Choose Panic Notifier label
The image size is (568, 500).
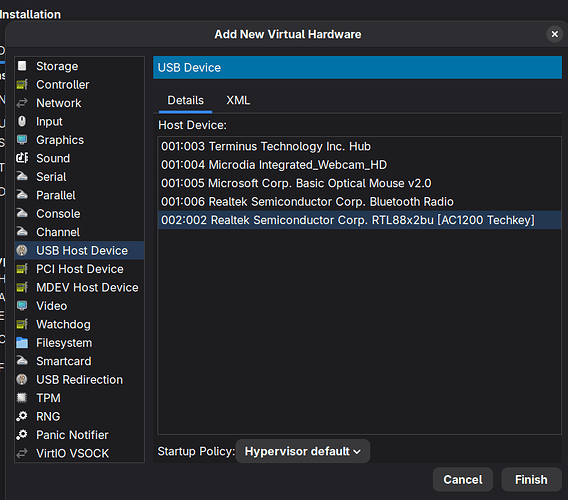click(x=72, y=435)
